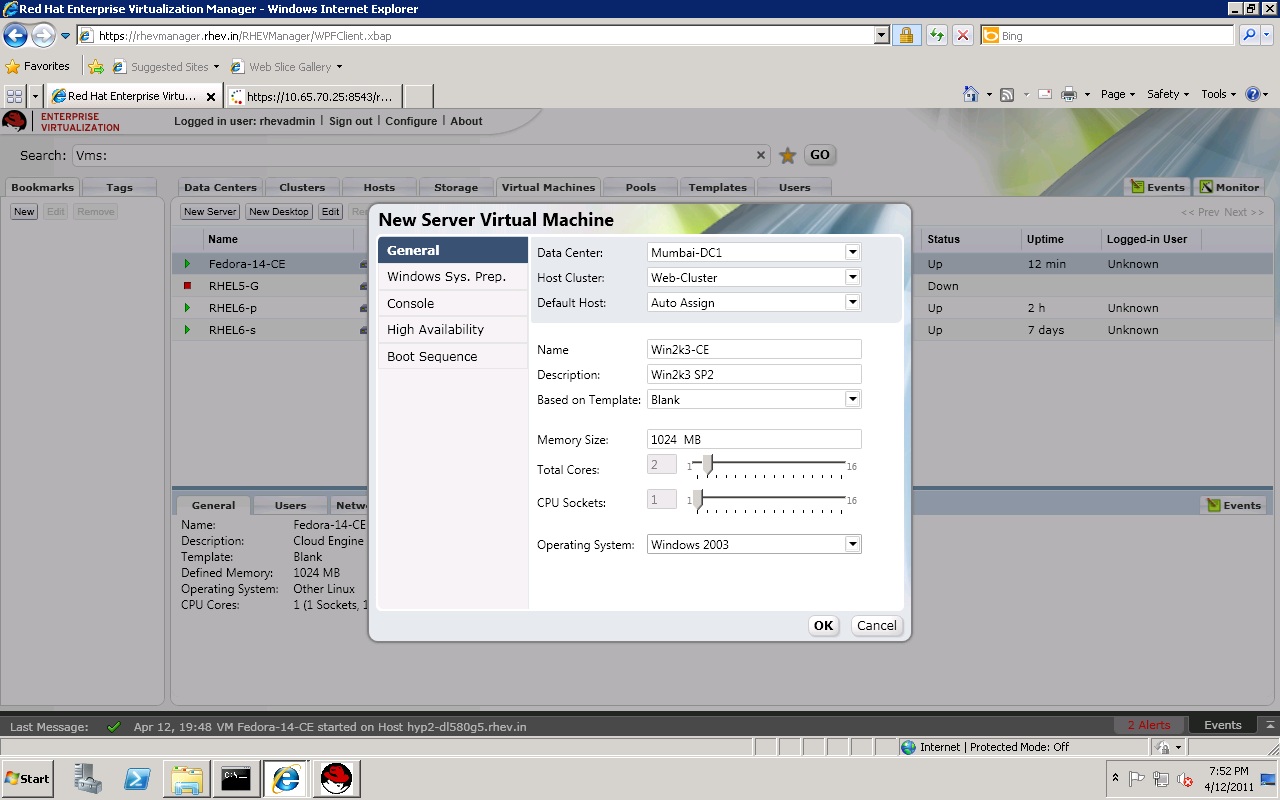Click the CPU Sockets slider handle

[x=698, y=498]
